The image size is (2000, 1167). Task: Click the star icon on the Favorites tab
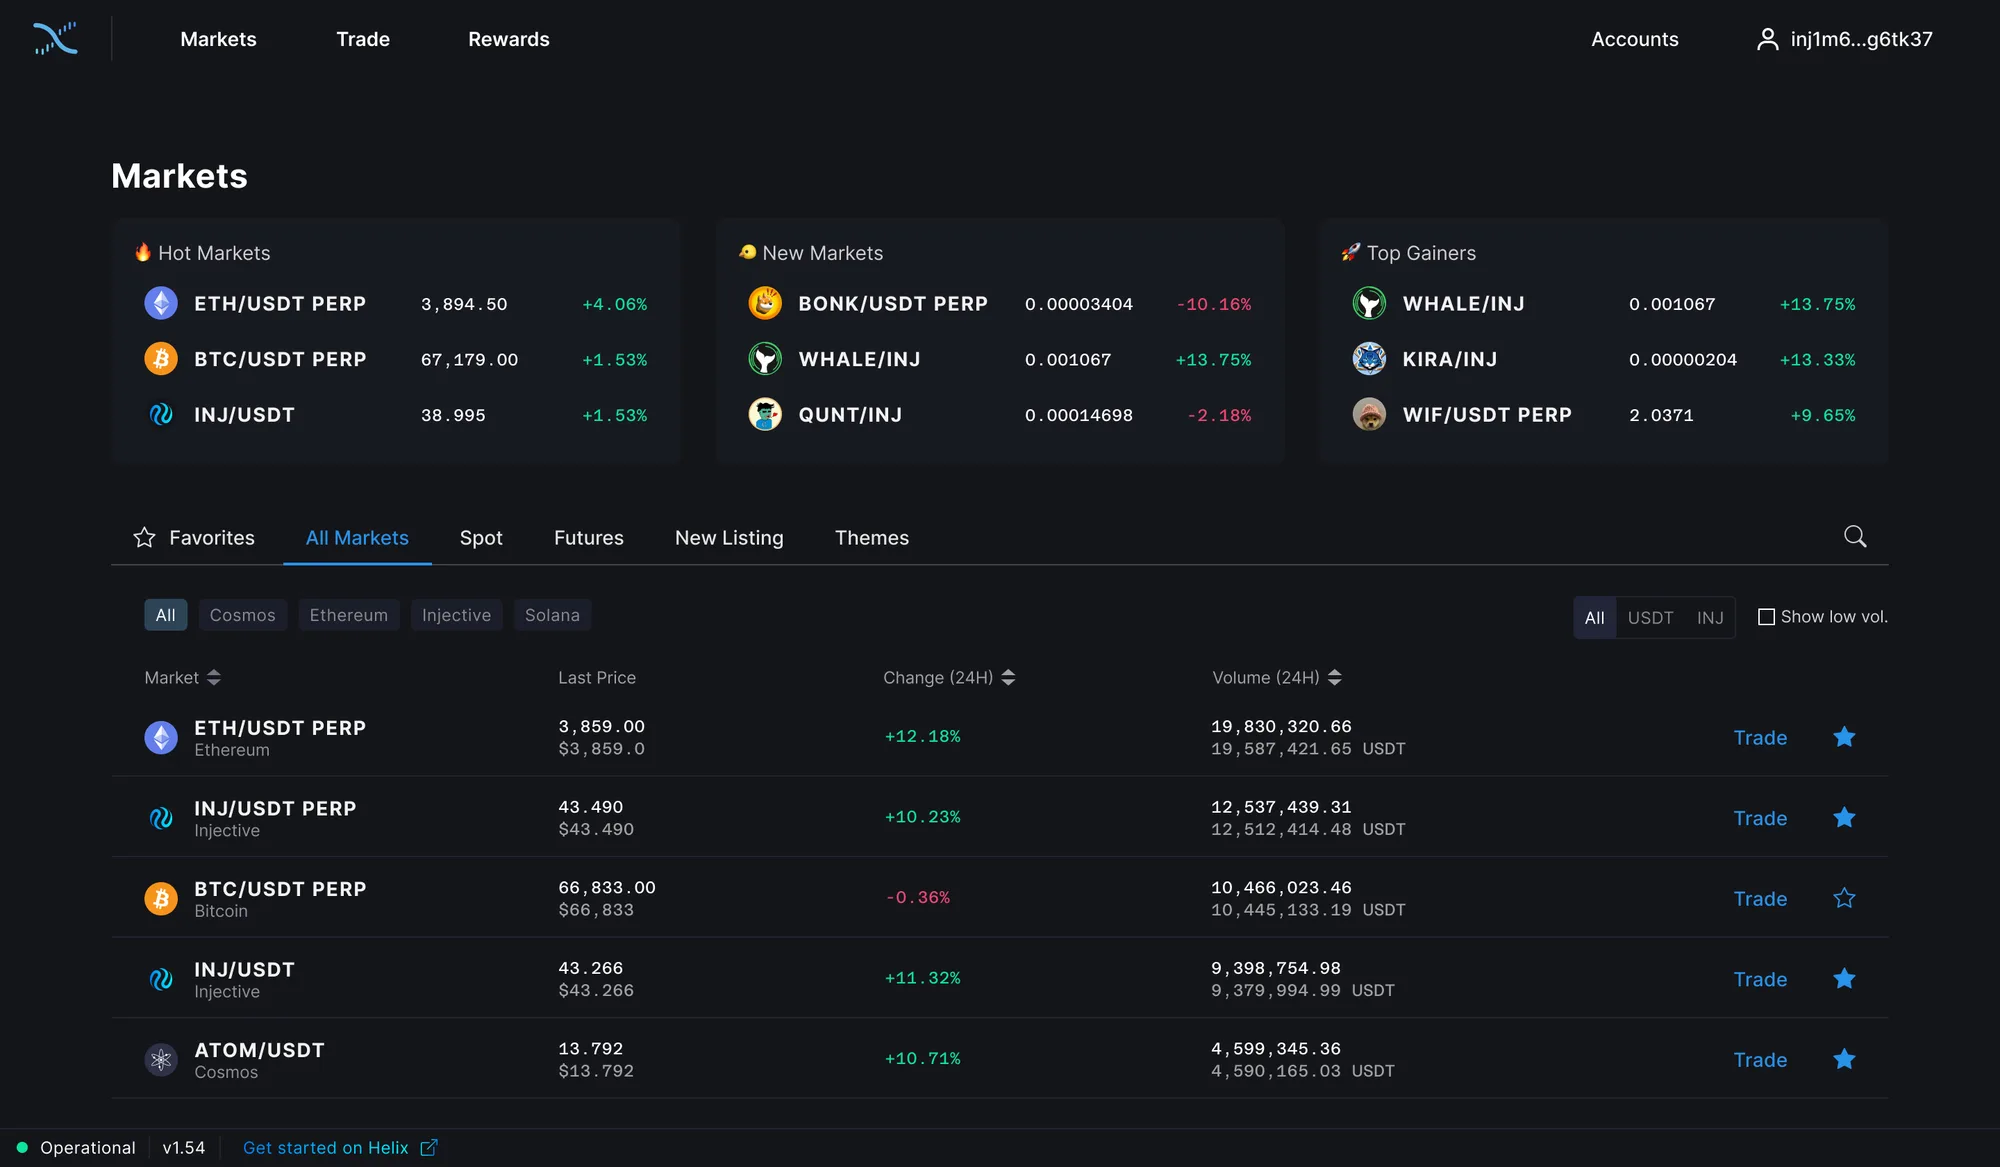click(x=144, y=538)
